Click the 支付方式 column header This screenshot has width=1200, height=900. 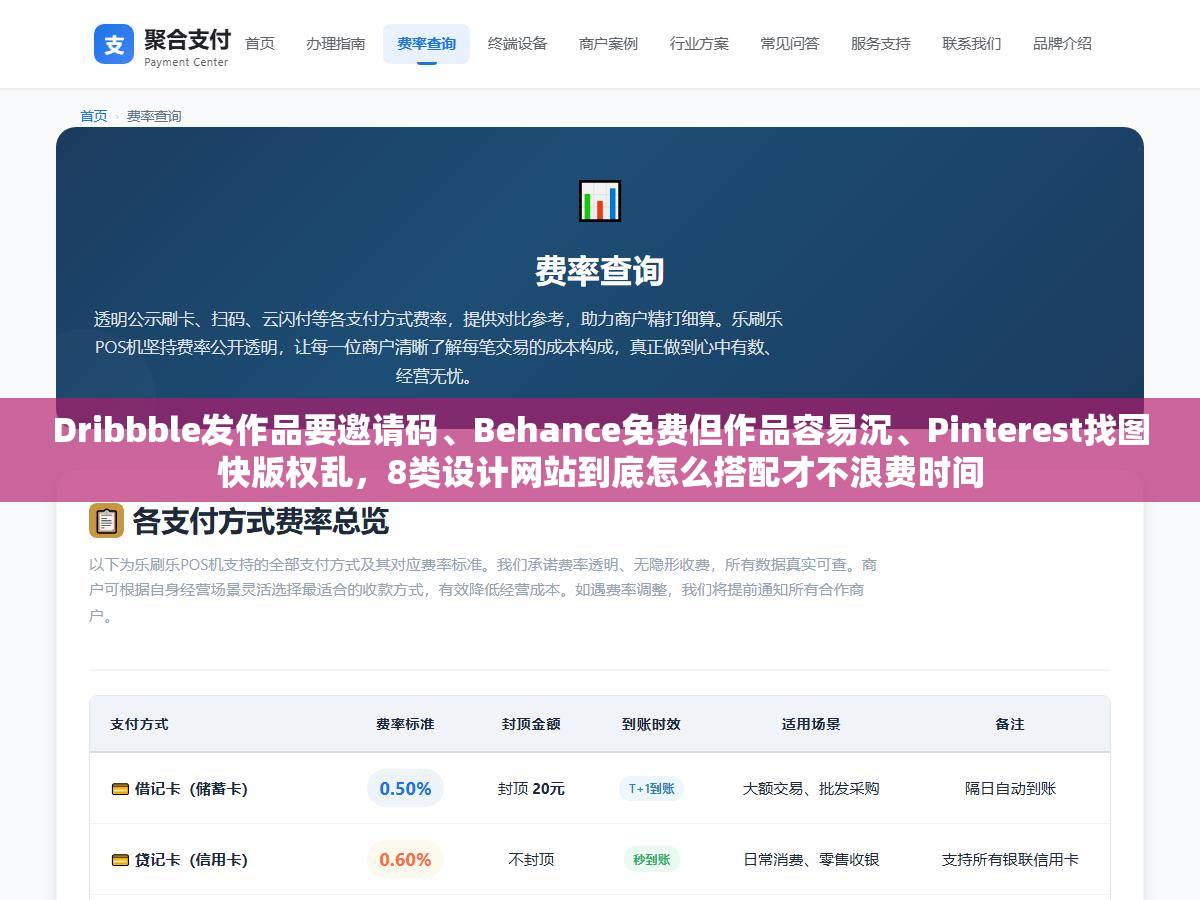pyautogui.click(x=139, y=724)
